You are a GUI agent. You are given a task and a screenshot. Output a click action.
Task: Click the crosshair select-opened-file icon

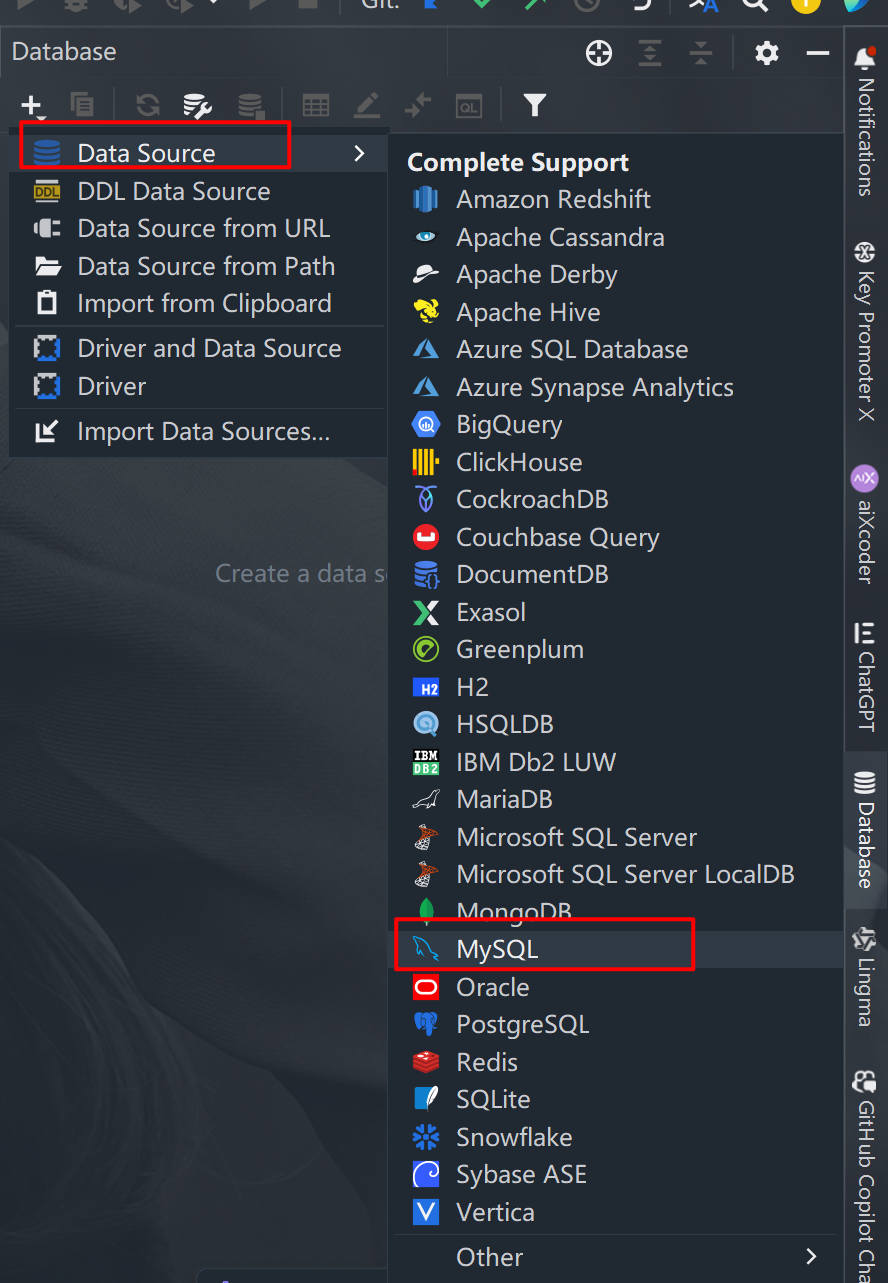click(598, 53)
